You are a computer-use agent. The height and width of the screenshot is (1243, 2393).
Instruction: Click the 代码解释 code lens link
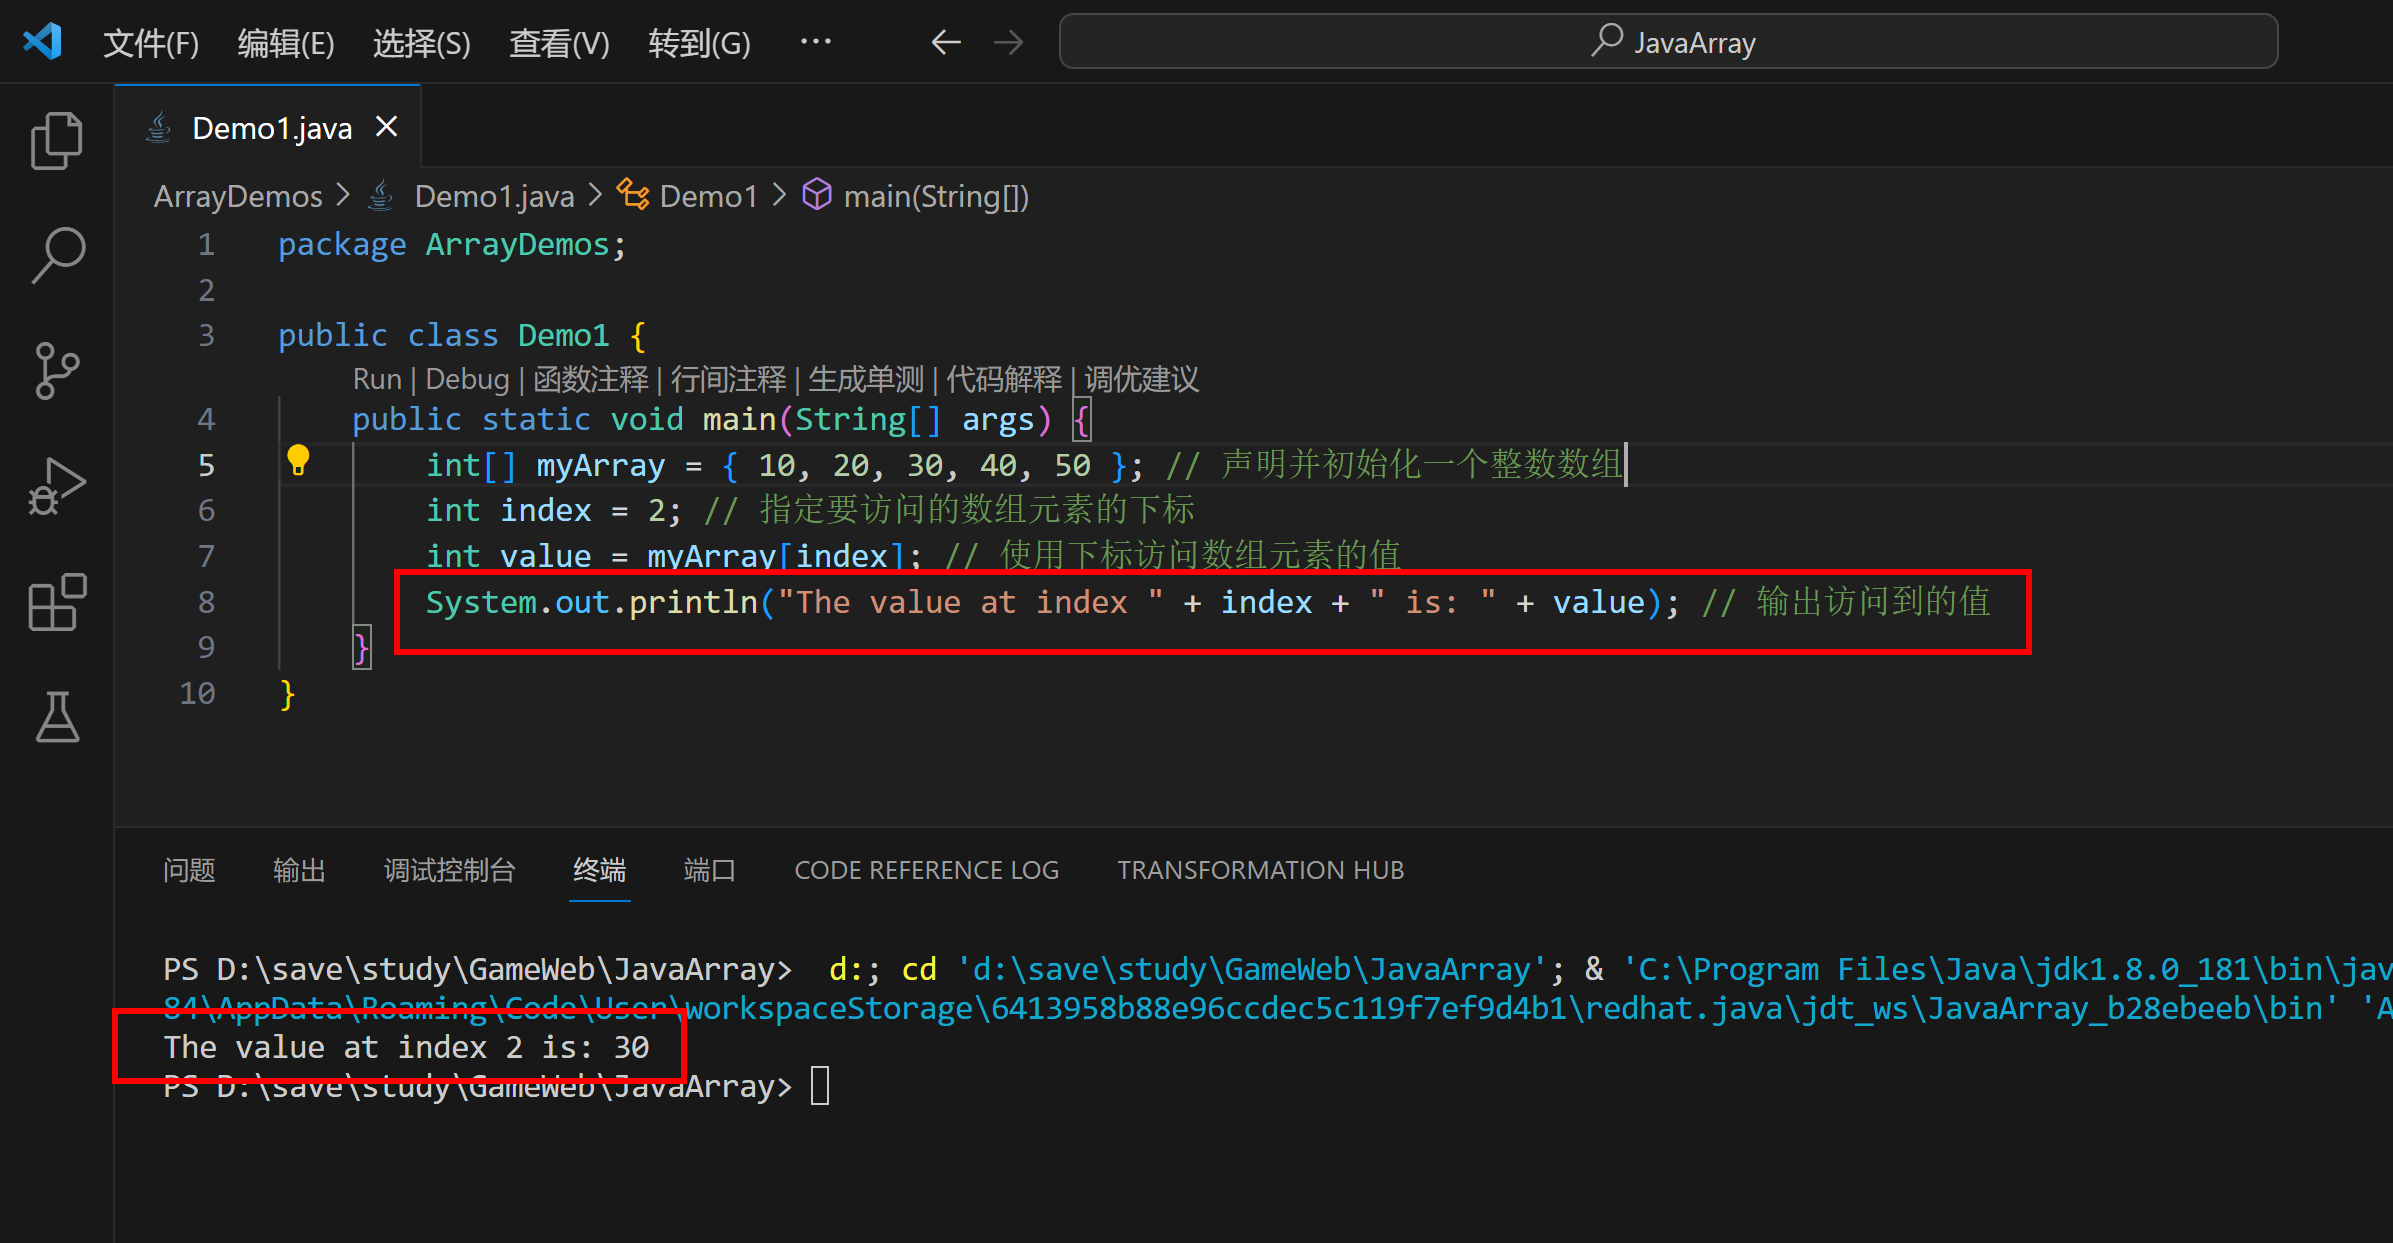1003,379
